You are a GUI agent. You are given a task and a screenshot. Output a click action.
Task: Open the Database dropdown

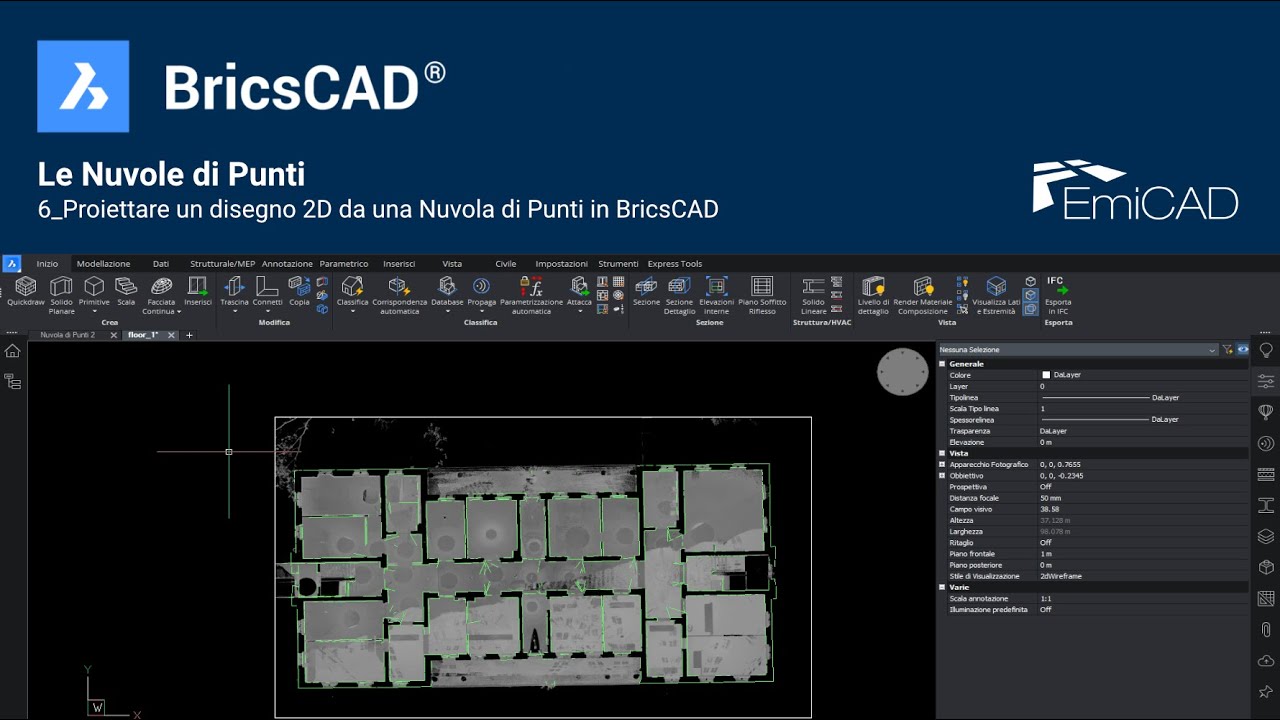447,311
